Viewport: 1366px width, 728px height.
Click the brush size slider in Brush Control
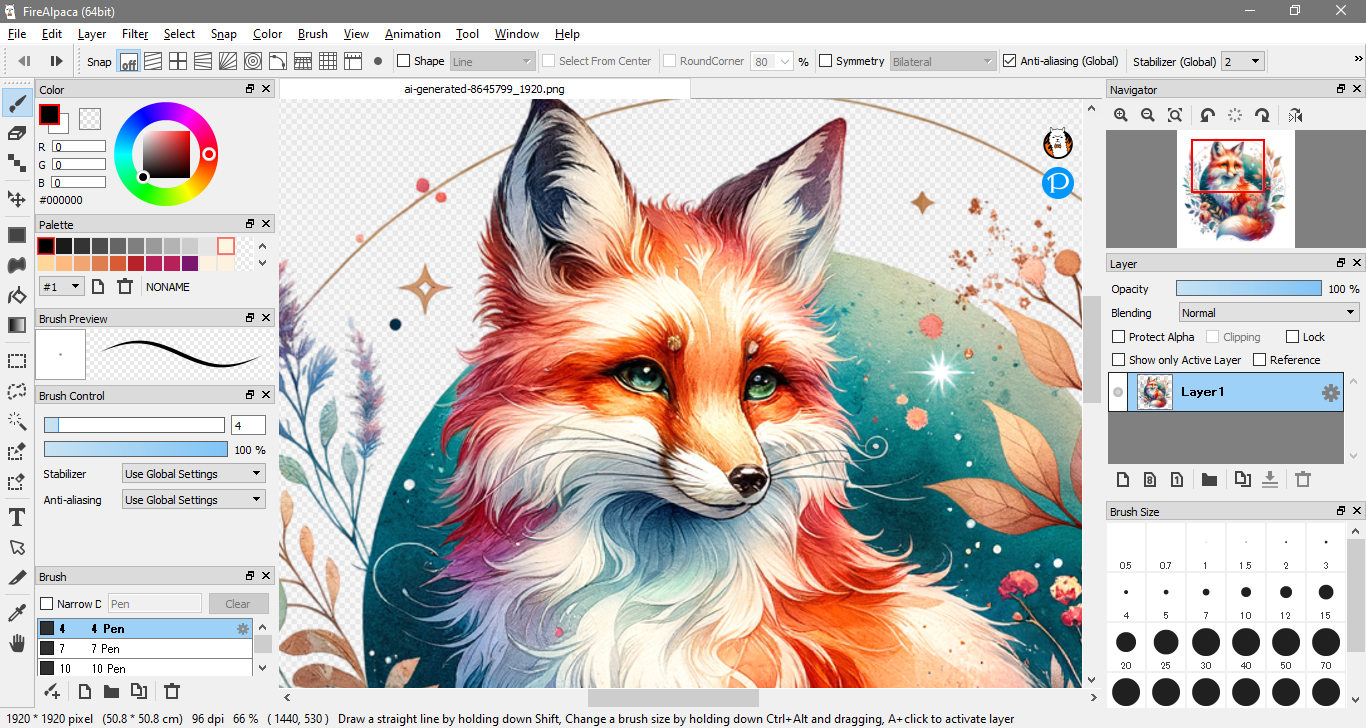[x=134, y=425]
